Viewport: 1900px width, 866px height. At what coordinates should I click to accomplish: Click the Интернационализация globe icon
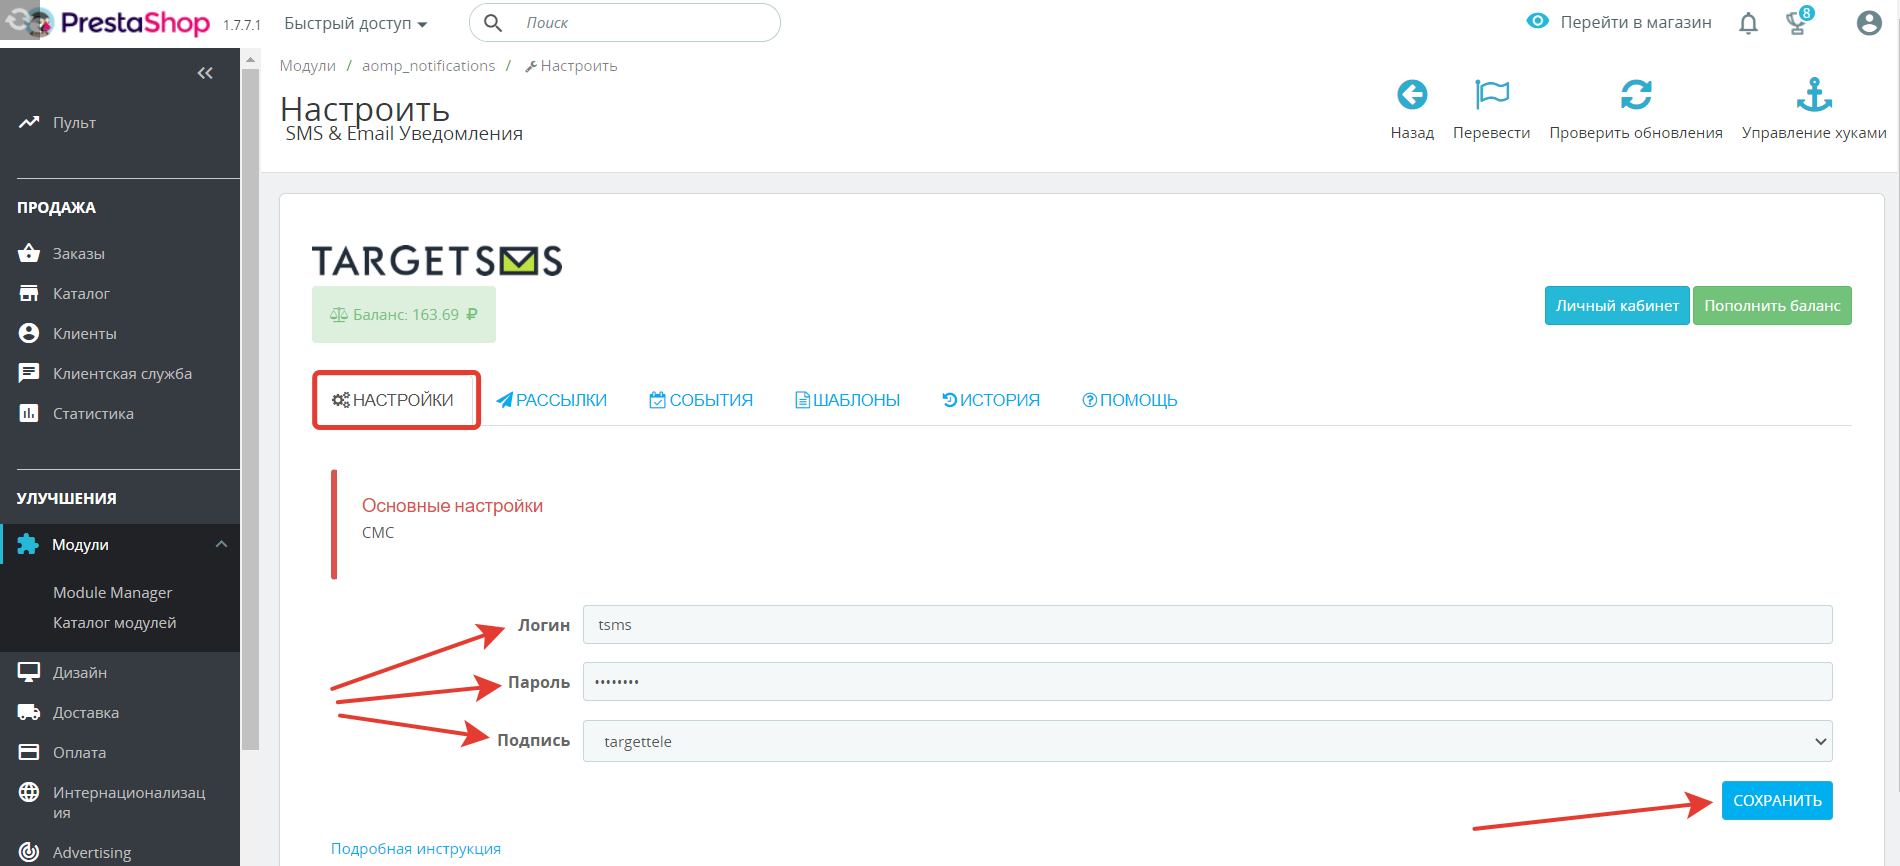click(29, 792)
